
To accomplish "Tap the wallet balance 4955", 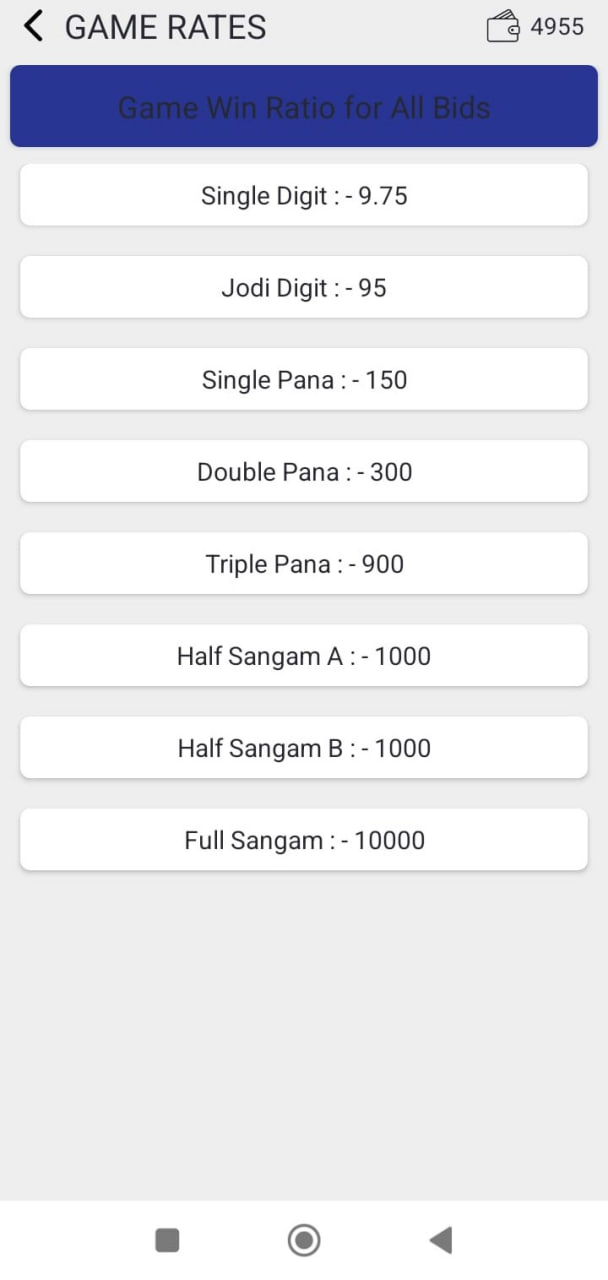I will click(x=557, y=27).
